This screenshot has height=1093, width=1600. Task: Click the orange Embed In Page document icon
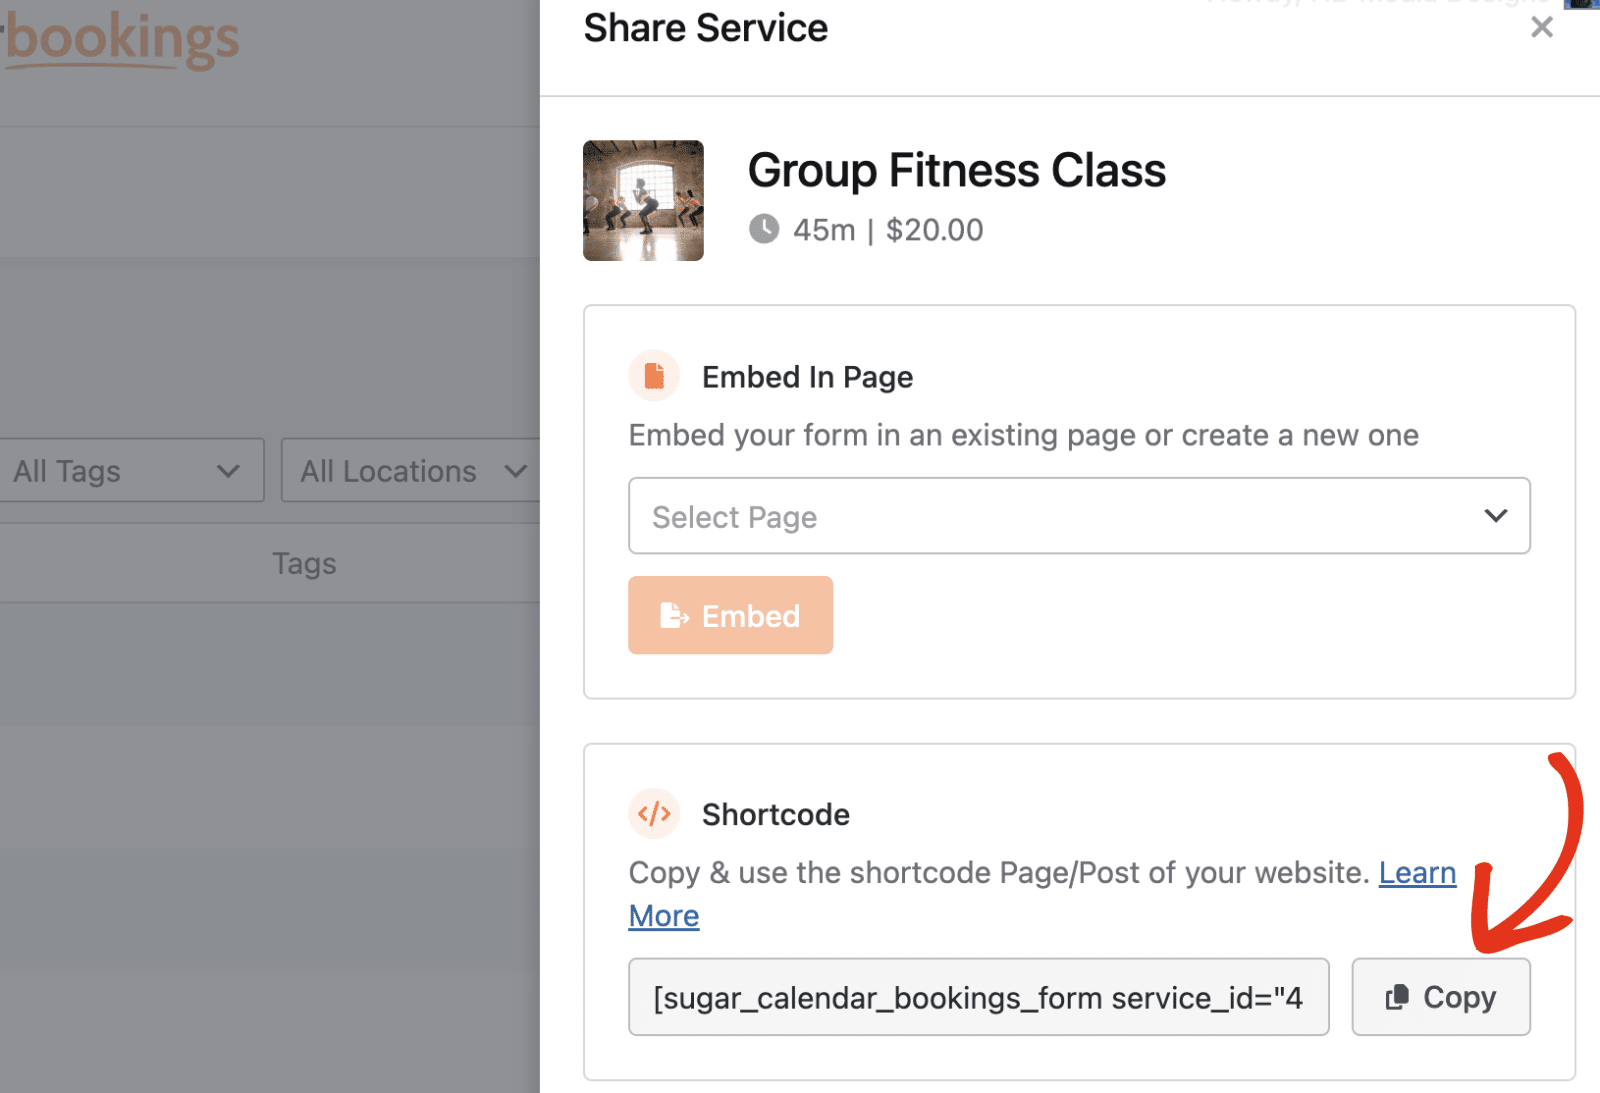point(654,376)
